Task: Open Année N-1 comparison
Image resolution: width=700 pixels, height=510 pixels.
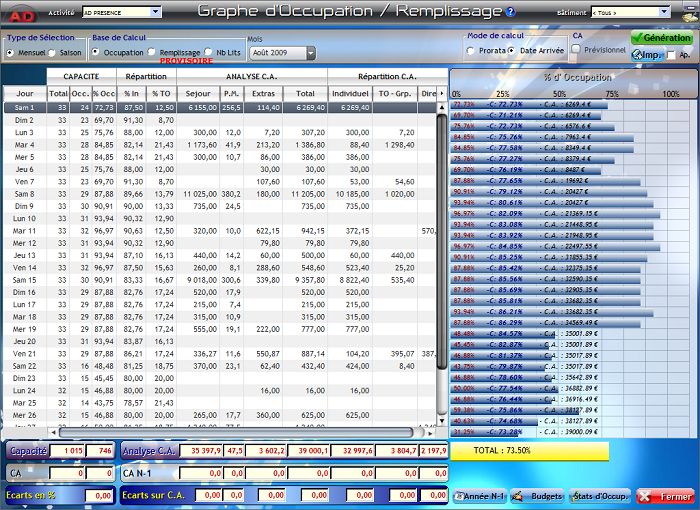Action: [480, 496]
